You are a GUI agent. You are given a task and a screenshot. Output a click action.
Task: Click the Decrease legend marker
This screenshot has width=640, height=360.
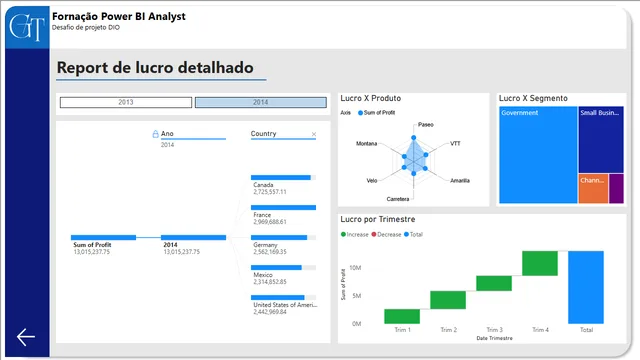click(x=374, y=234)
